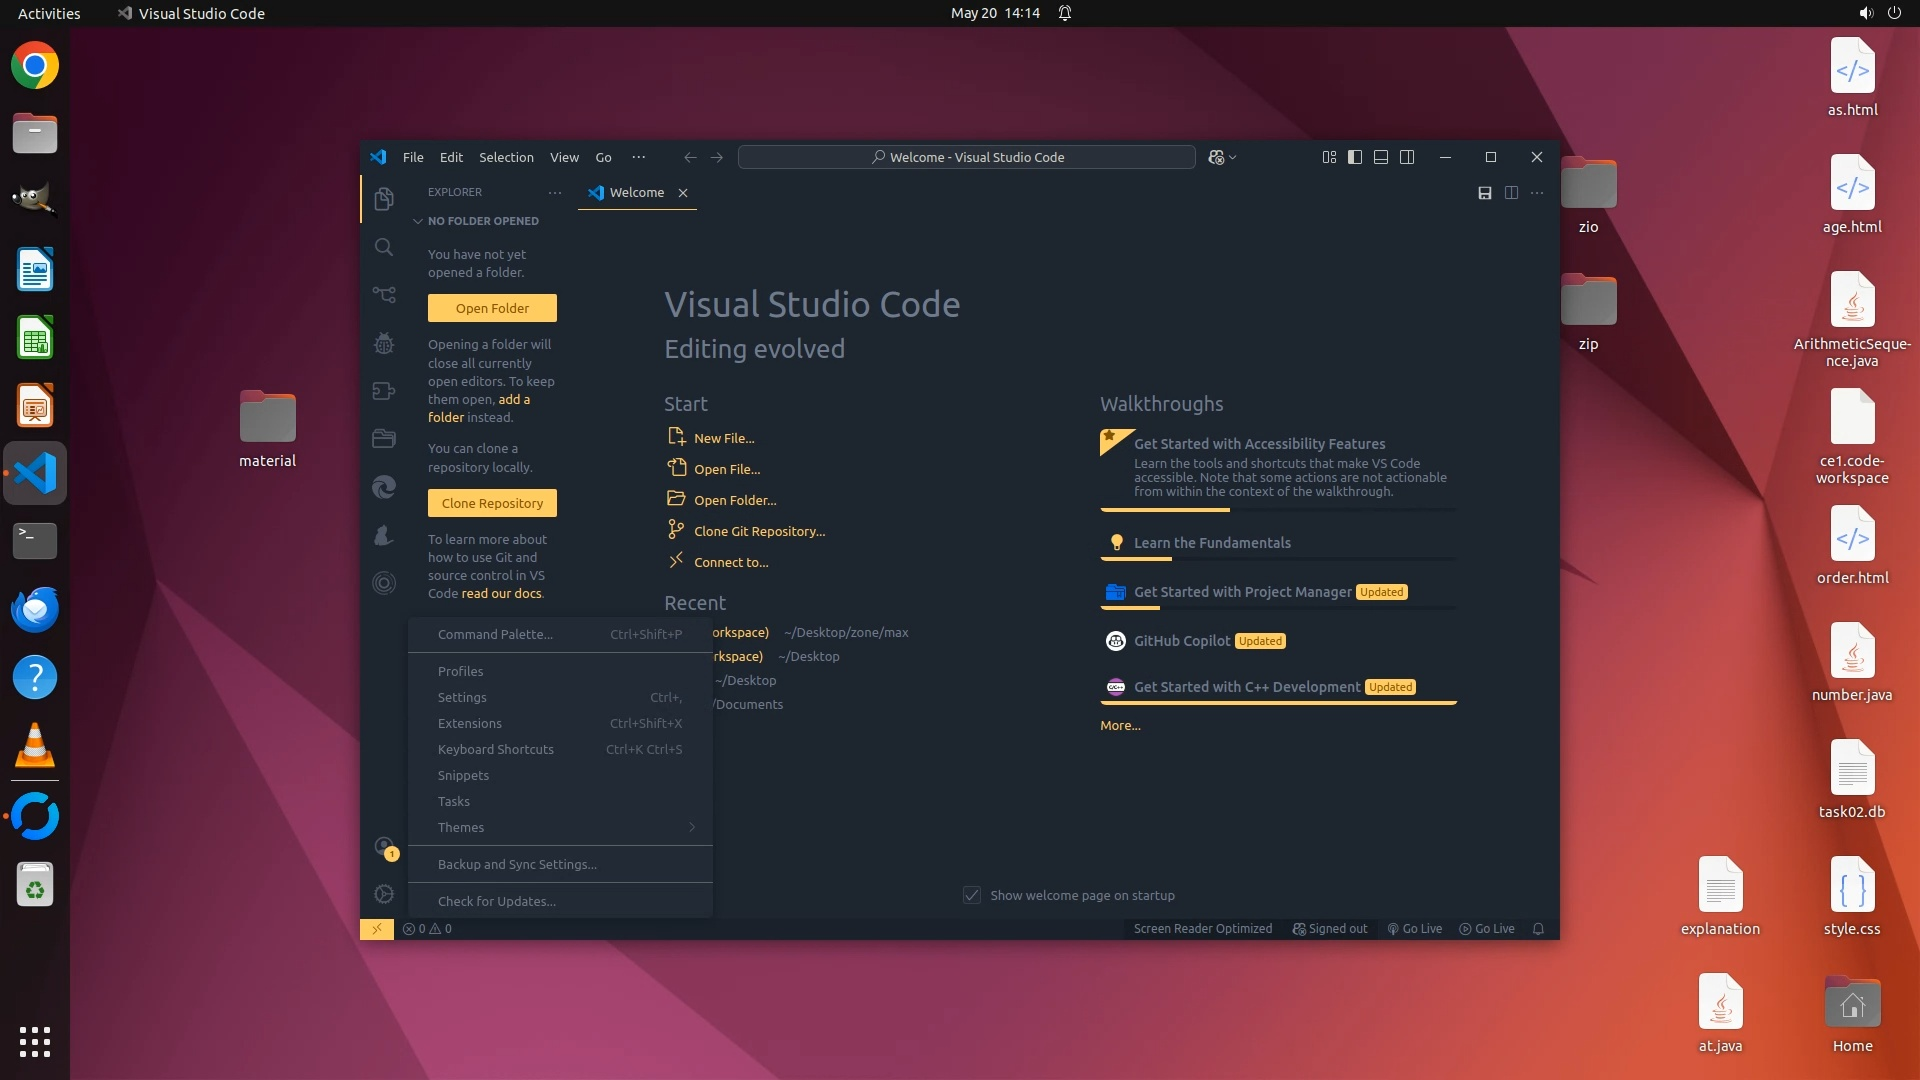Uncheck Show welcome page on startup

click(972, 895)
